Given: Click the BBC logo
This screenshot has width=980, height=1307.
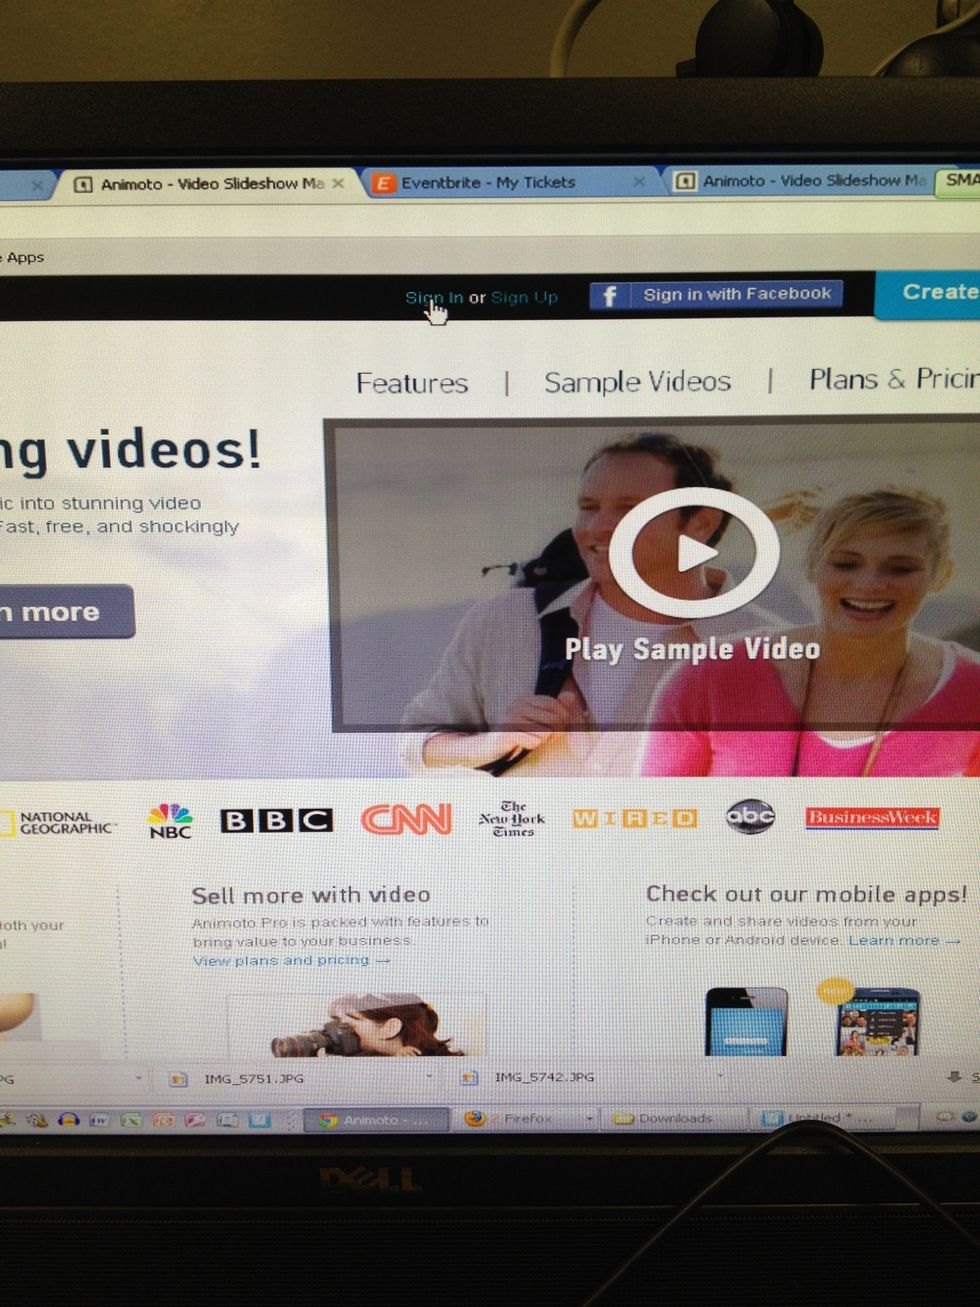Looking at the screenshot, I should (x=277, y=820).
